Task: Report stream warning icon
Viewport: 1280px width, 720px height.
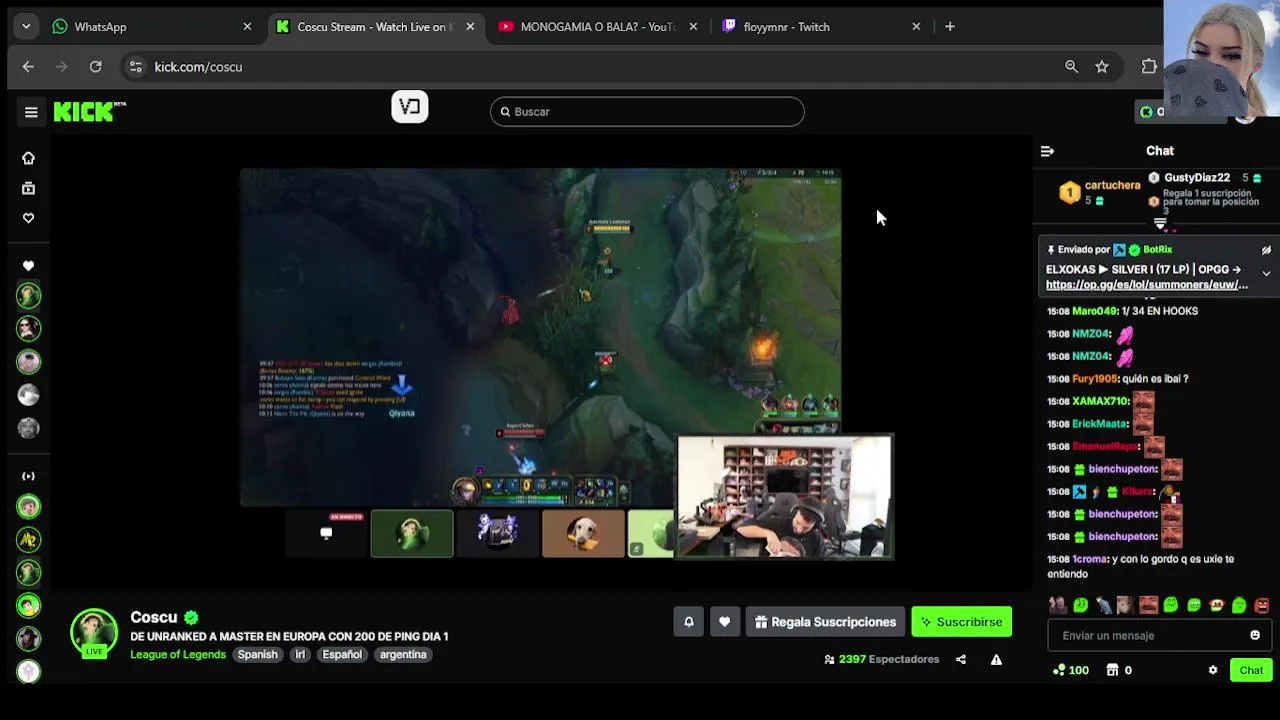Action: 996,660
